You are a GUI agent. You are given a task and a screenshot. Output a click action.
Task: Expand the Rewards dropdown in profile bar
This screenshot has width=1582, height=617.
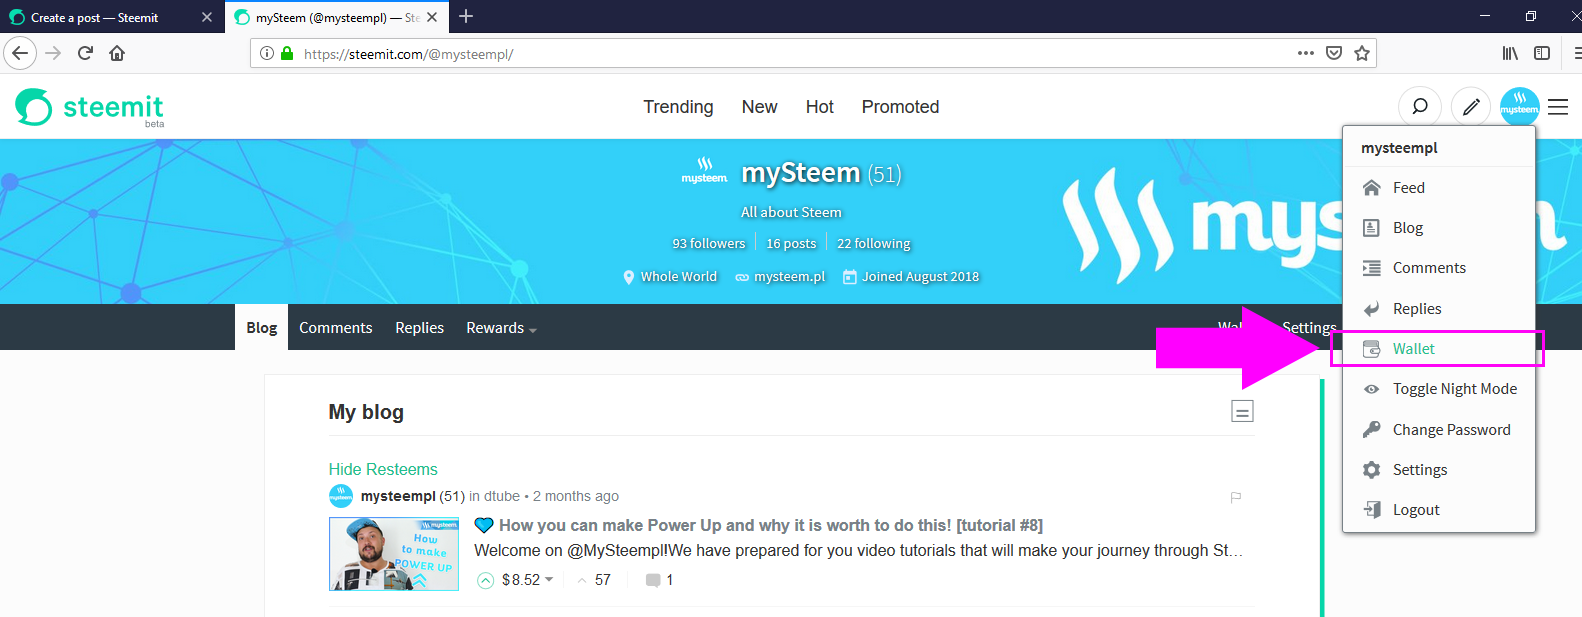coord(501,328)
